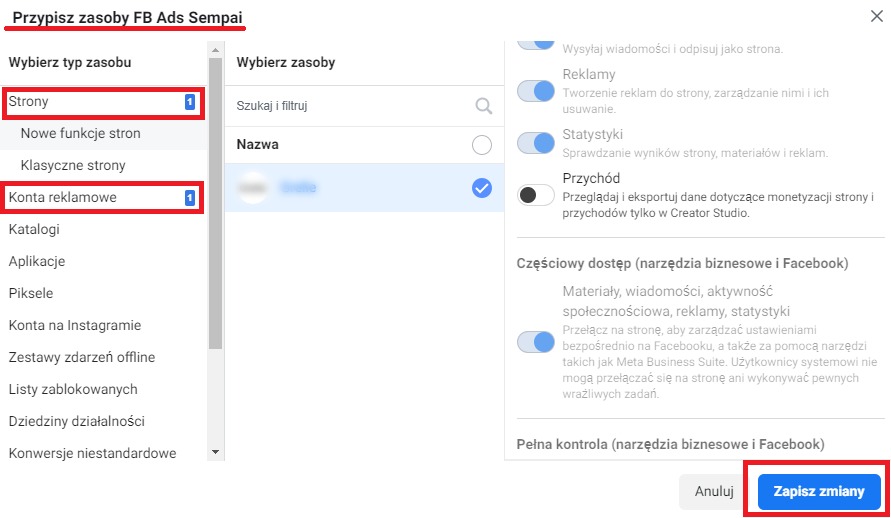
Task: Click the badge count next to Strony
Action: pyautogui.click(x=190, y=102)
